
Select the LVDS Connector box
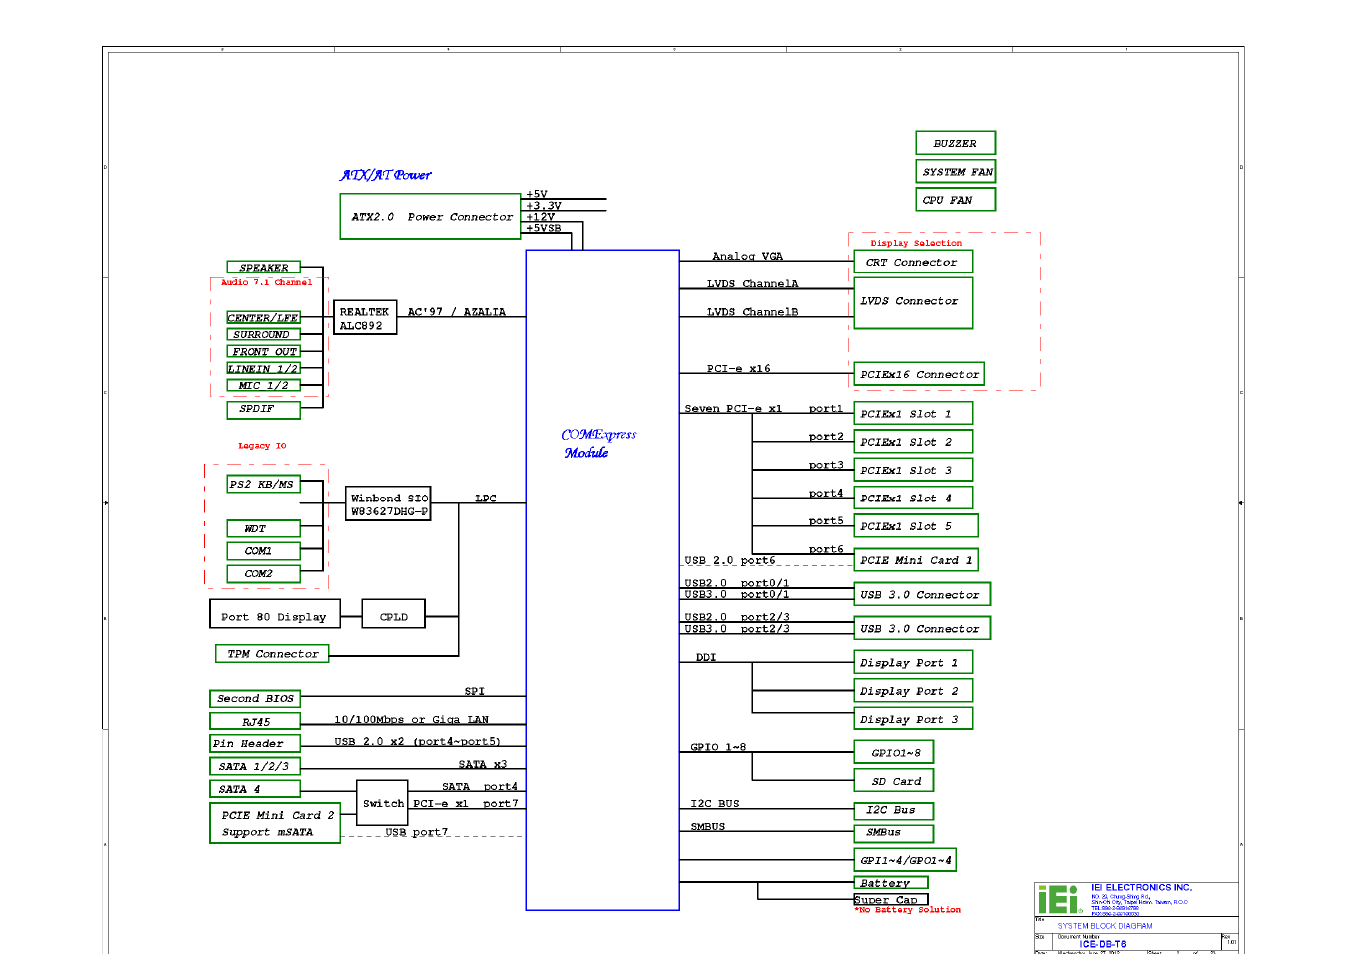(x=913, y=301)
